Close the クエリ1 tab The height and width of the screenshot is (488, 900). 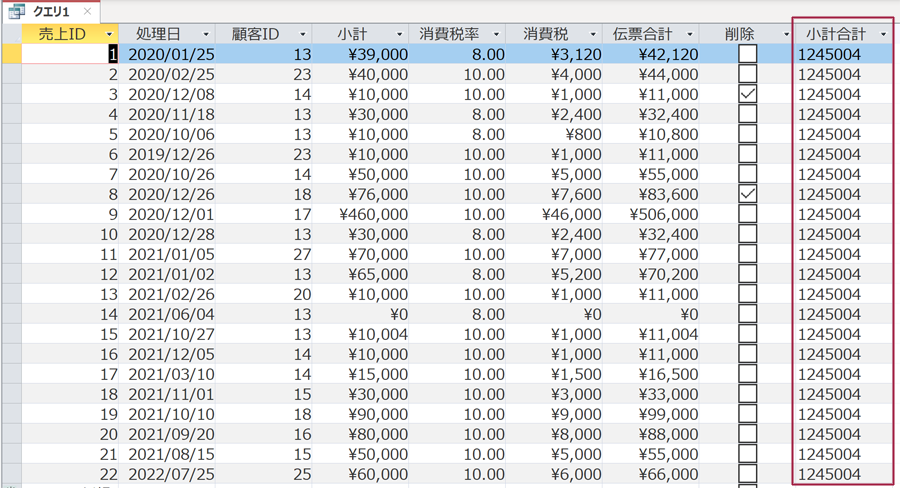(87, 11)
